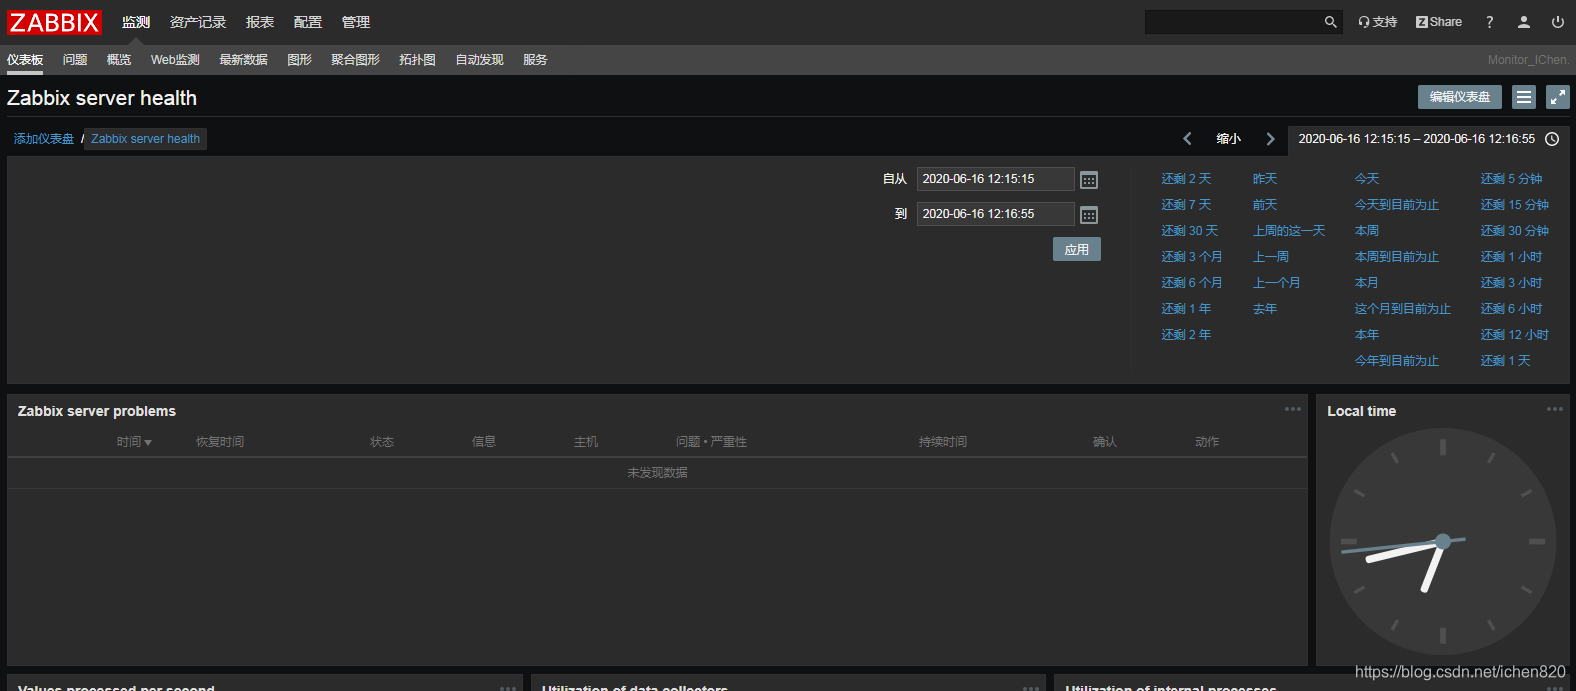1576x691 pixels.
Task: Click the Edit dashboard button
Action: [1460, 97]
